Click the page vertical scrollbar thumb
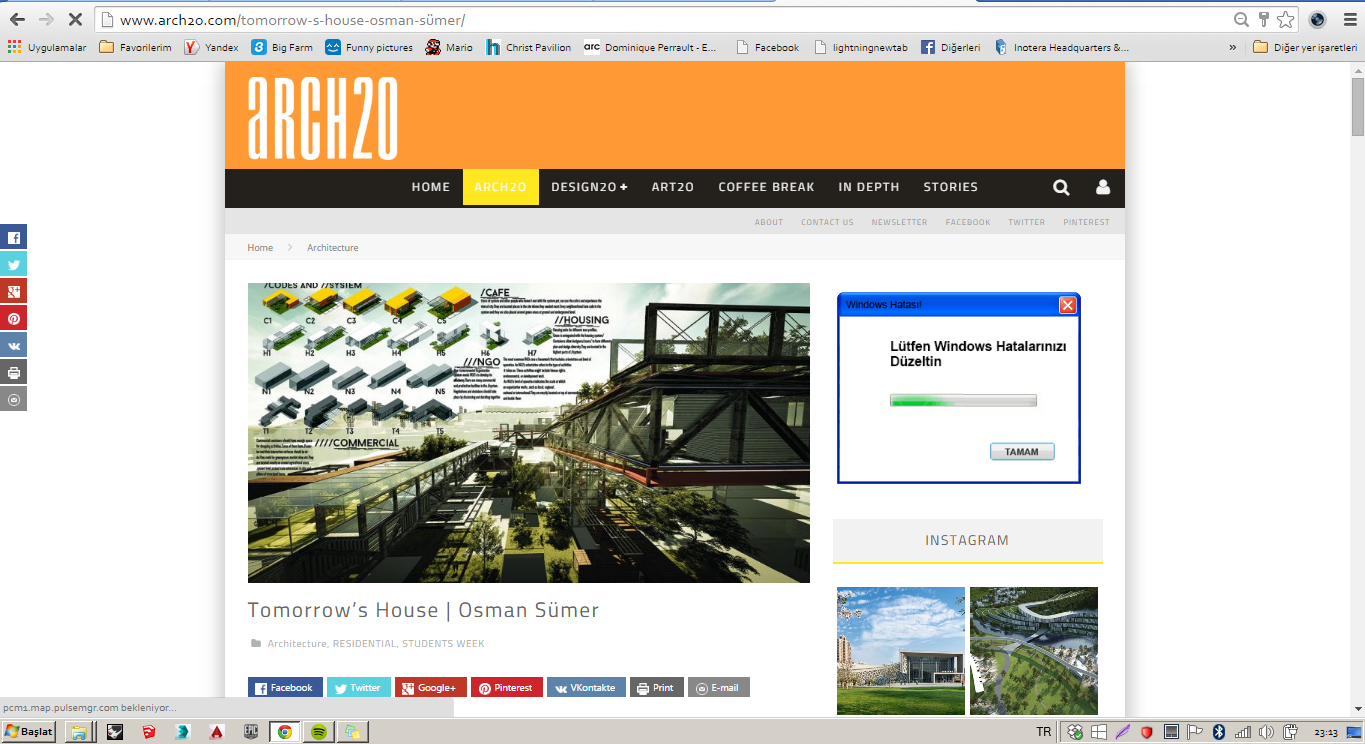This screenshot has height=744, width=1365. (1357, 105)
